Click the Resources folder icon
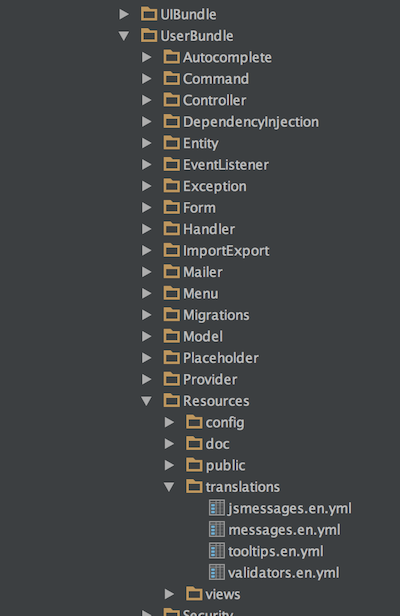Screen dimensions: 400x616 pyautogui.click(x=171, y=401)
